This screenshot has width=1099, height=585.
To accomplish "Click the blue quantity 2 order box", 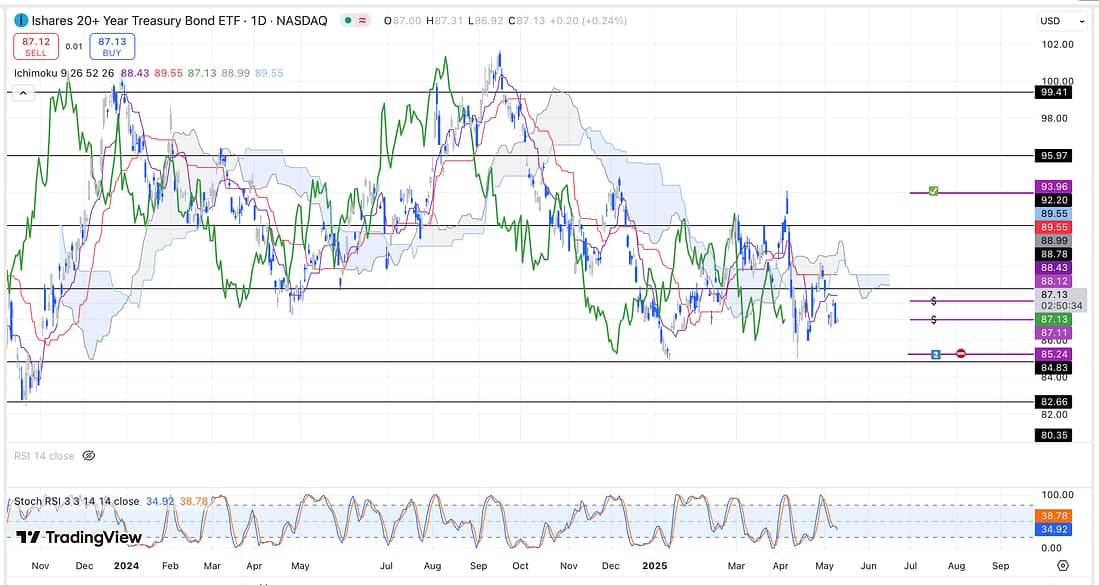I will point(935,354).
